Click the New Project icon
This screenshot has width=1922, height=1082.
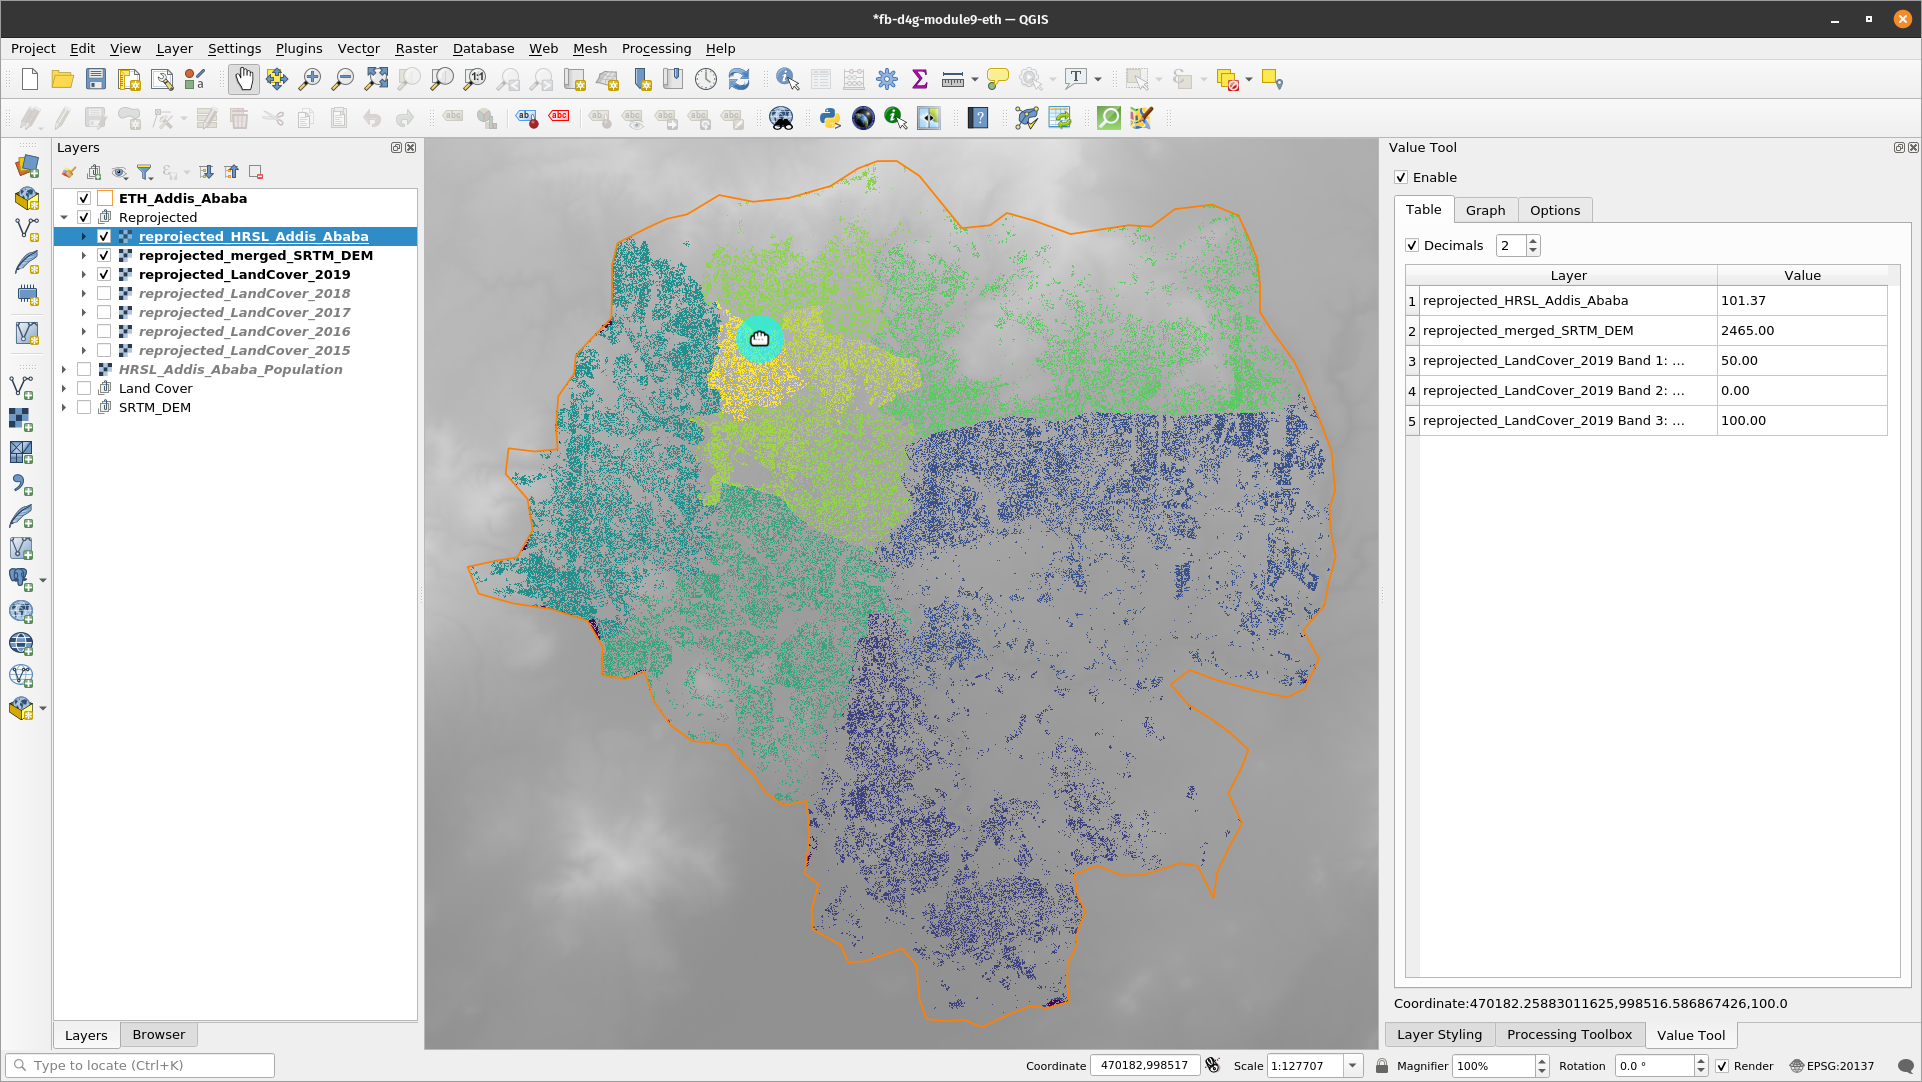[x=30, y=80]
